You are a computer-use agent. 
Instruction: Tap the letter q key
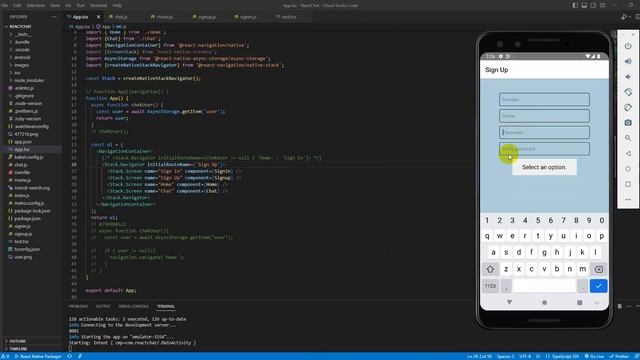pyautogui.click(x=487, y=236)
